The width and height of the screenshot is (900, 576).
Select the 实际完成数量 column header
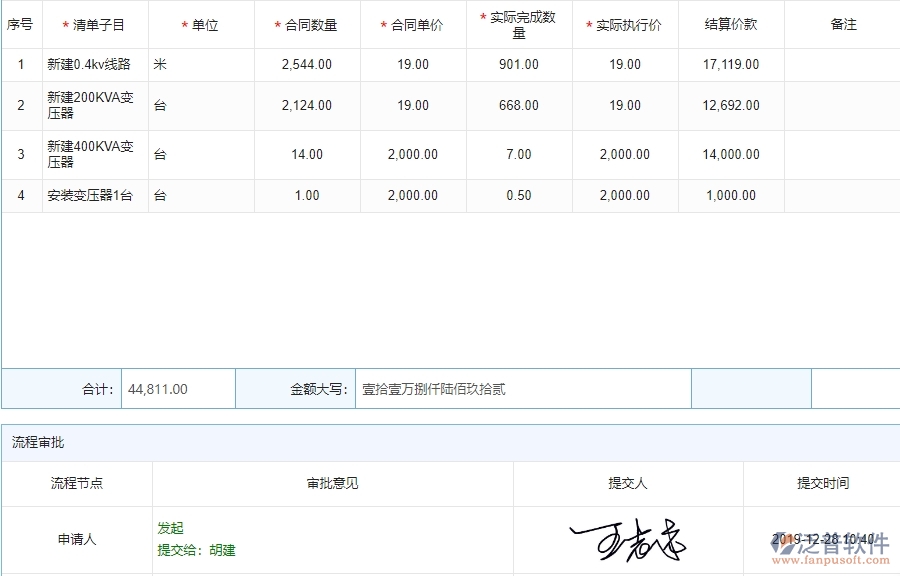pyautogui.click(x=517, y=24)
